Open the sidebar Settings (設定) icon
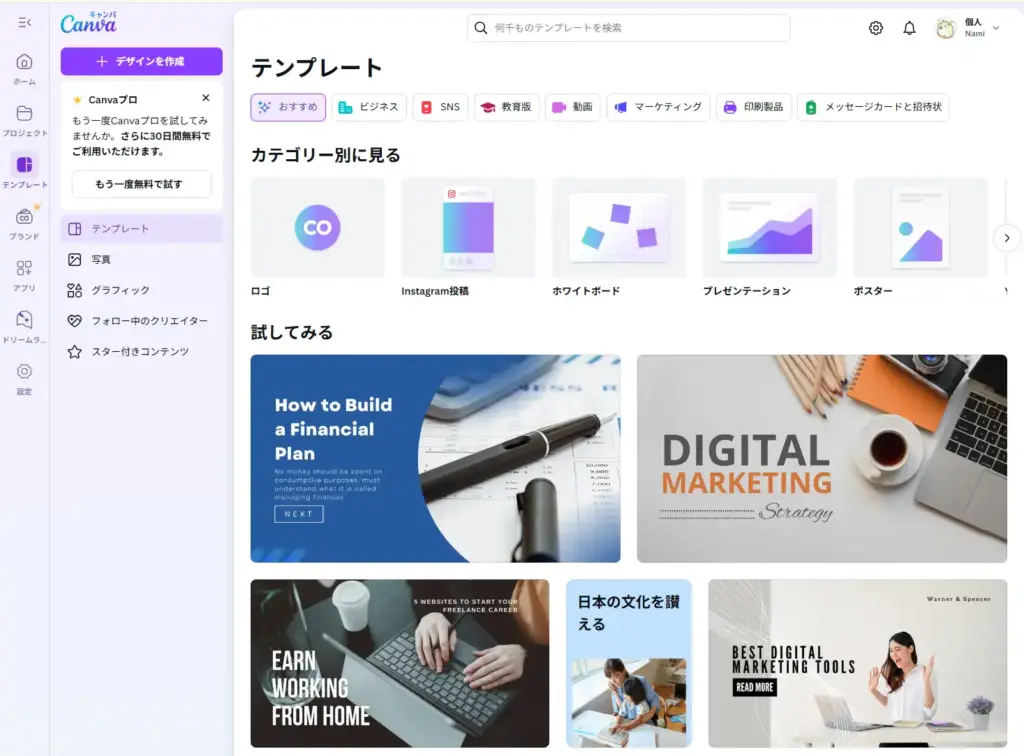This screenshot has width=1024, height=756. click(24, 372)
